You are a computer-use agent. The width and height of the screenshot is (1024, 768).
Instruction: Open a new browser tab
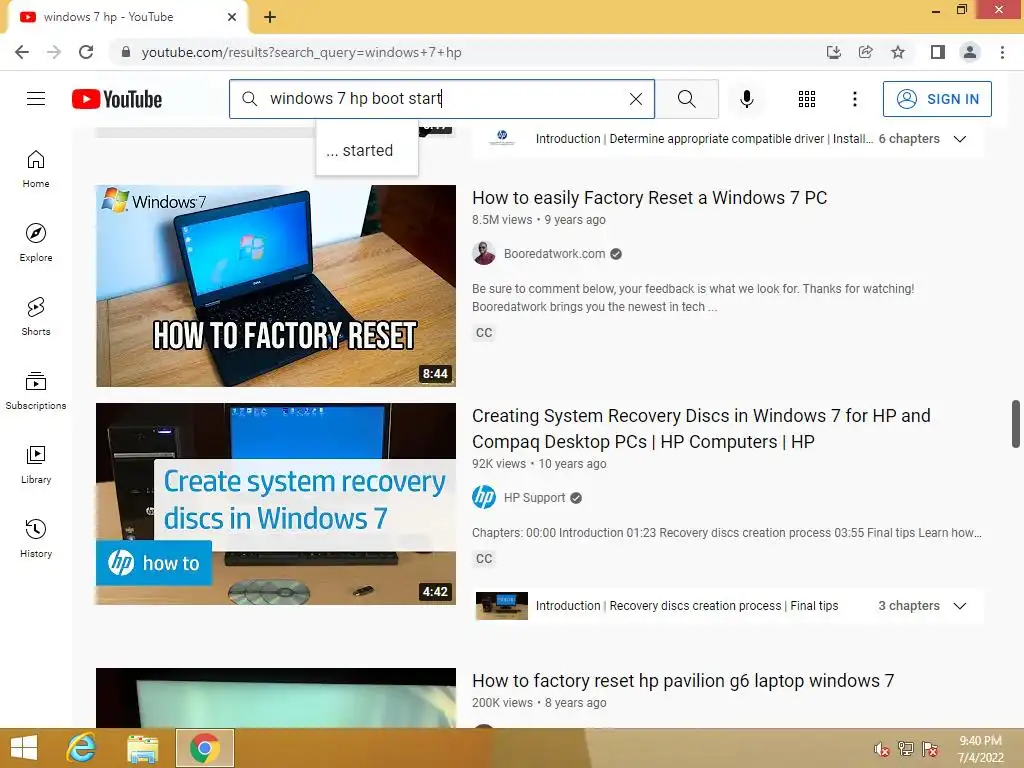tap(270, 17)
